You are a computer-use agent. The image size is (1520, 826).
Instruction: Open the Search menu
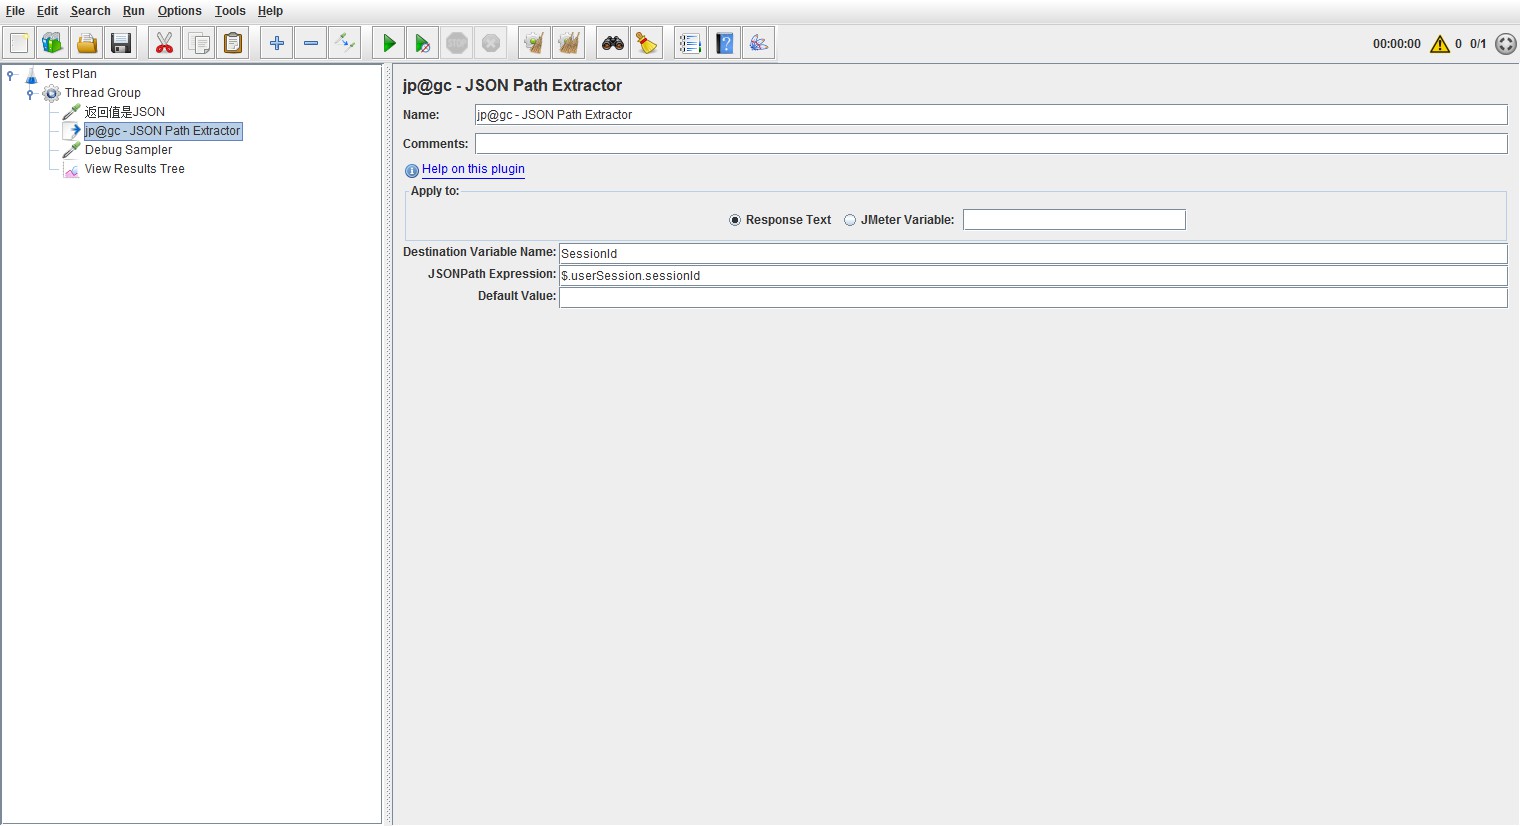pos(90,11)
